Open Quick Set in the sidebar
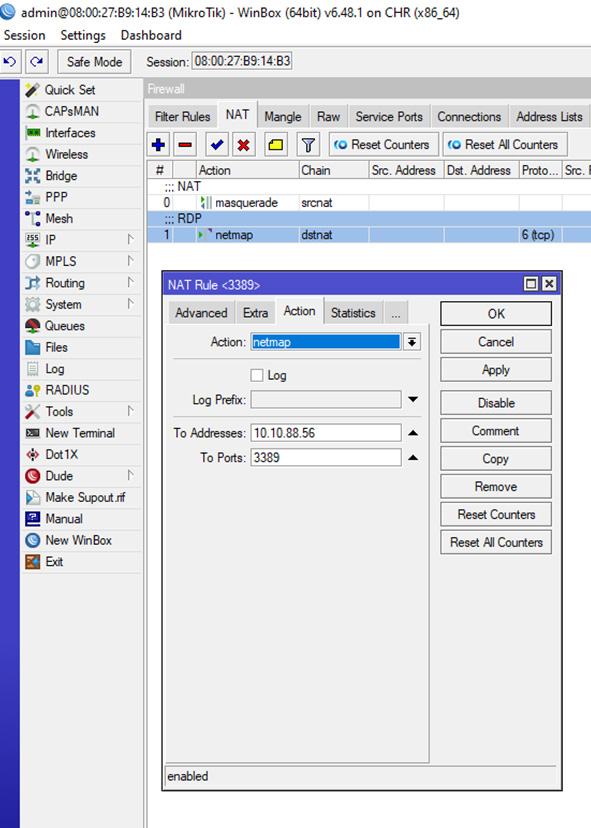Viewport: 591px width, 828px height. coord(70,90)
